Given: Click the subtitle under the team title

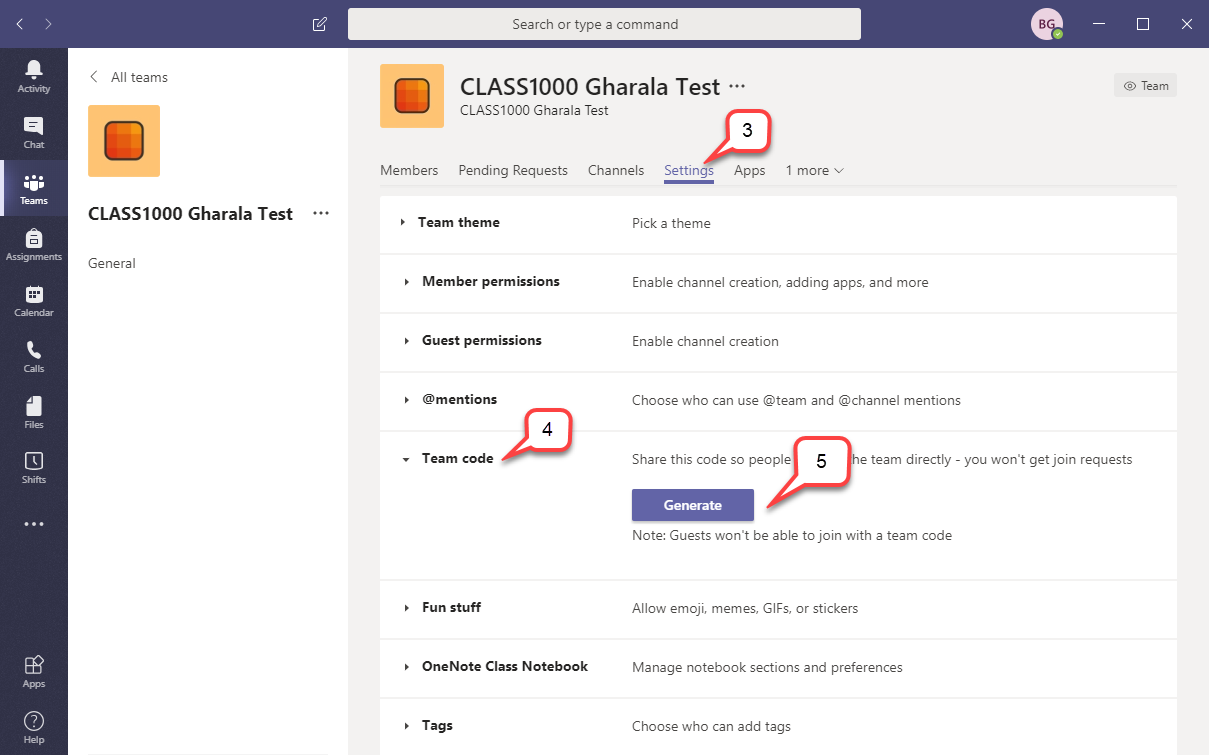Looking at the screenshot, I should 534,110.
